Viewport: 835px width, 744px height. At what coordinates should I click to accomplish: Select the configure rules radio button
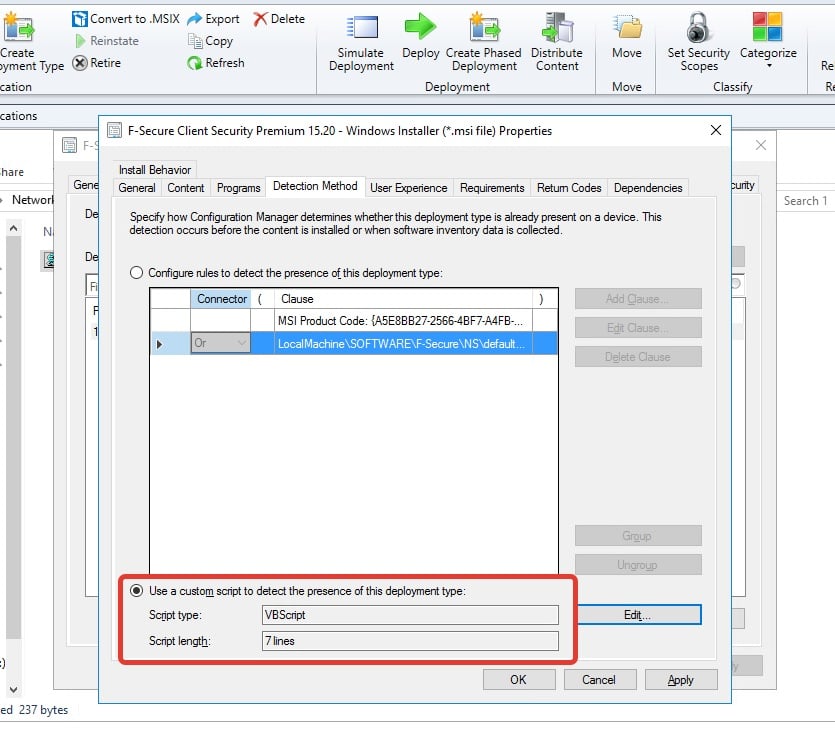tap(136, 273)
